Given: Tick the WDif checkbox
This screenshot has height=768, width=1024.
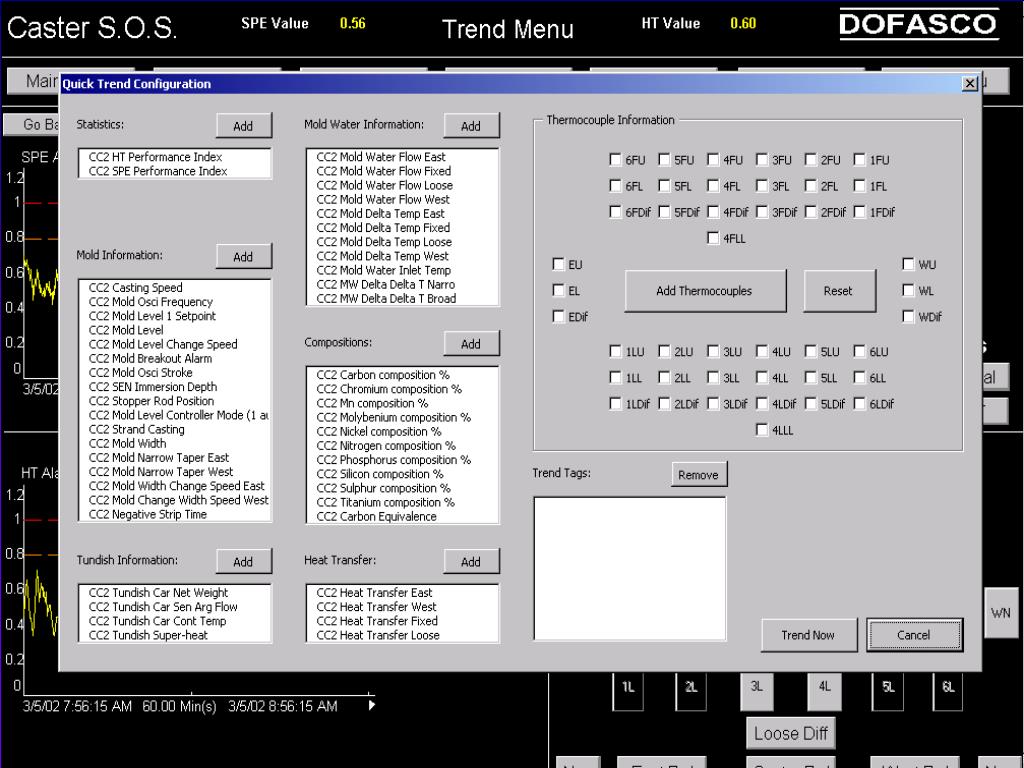Looking at the screenshot, I should pos(908,316).
